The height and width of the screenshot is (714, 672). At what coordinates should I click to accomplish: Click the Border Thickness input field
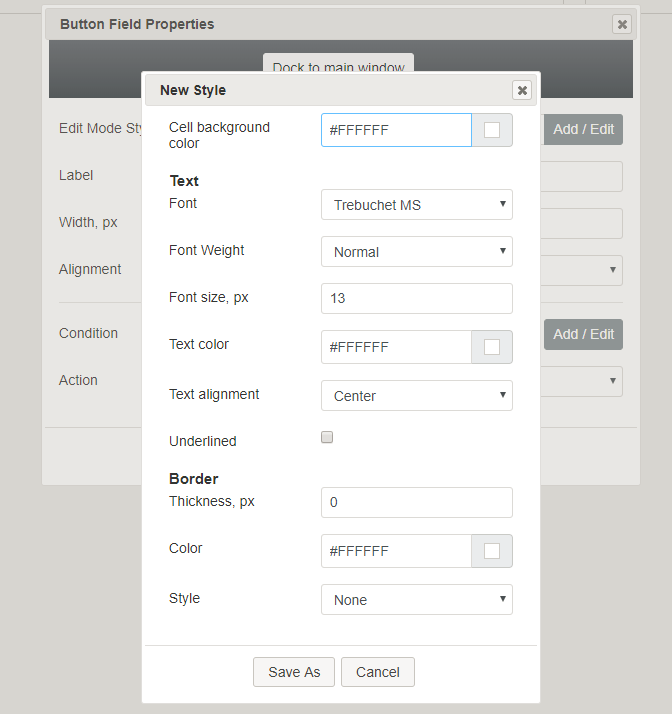(x=416, y=502)
